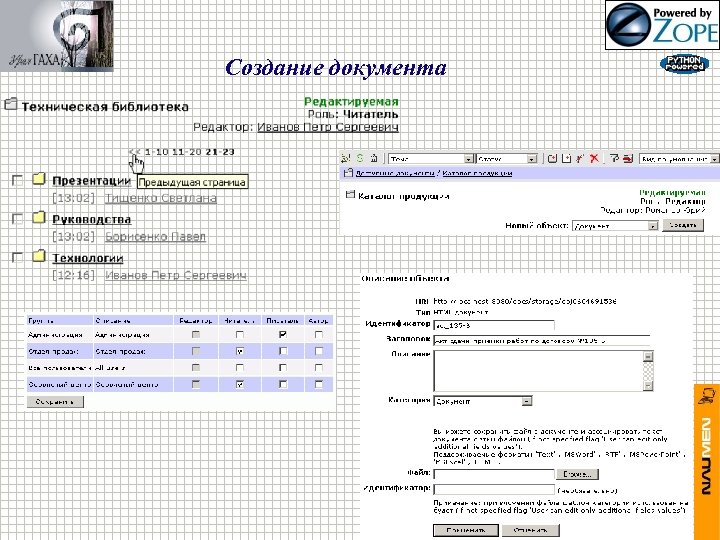Click the Применить button
This screenshot has height=540, width=720.
[466, 530]
